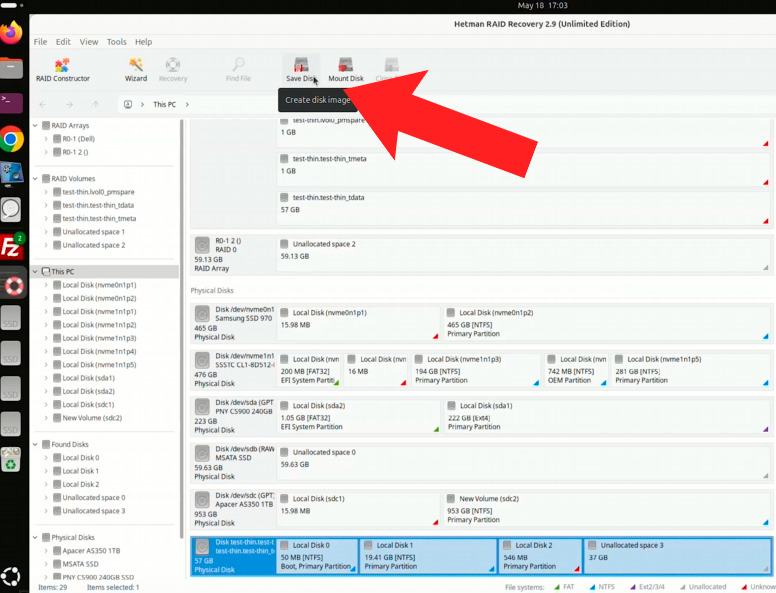Open the Help menu
Screen dimensions: 776x593
[144, 42]
